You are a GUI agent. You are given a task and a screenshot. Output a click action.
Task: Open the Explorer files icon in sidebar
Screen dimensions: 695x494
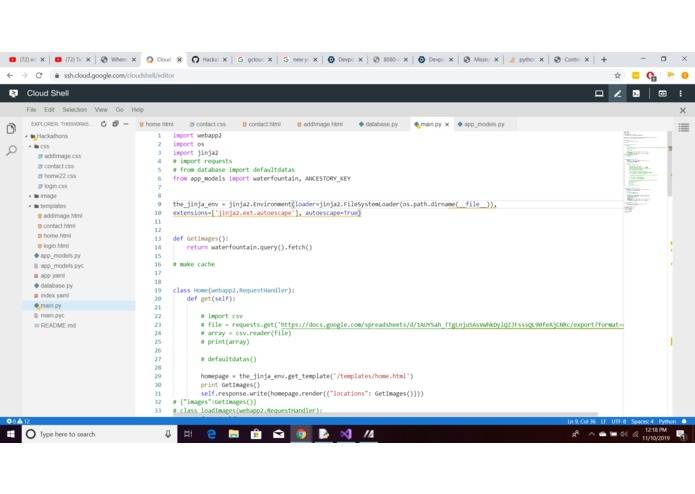[x=12, y=129]
